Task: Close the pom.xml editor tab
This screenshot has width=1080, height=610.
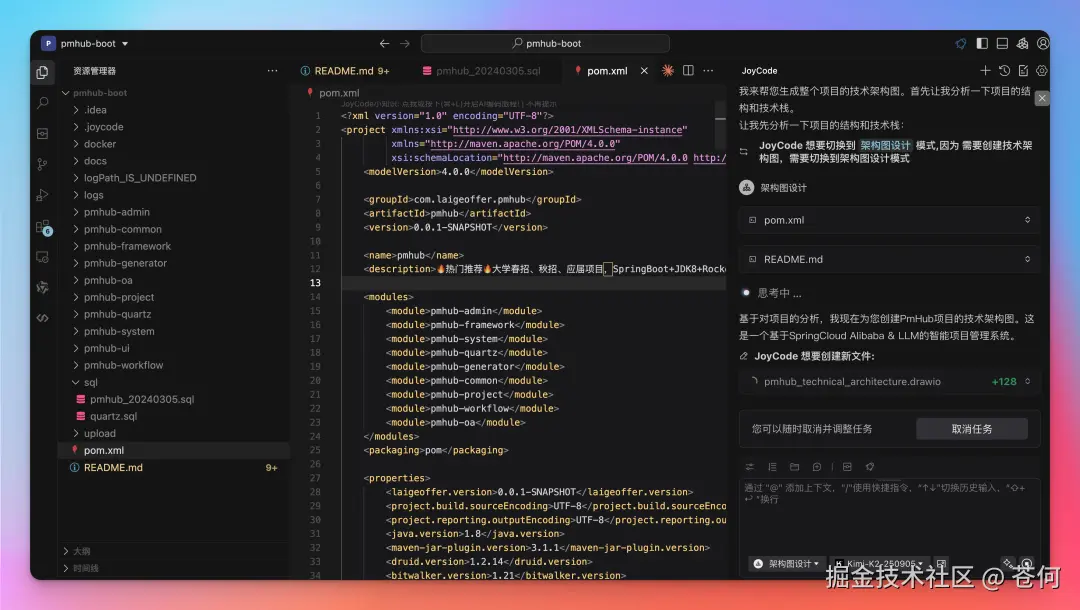Action: pos(644,71)
